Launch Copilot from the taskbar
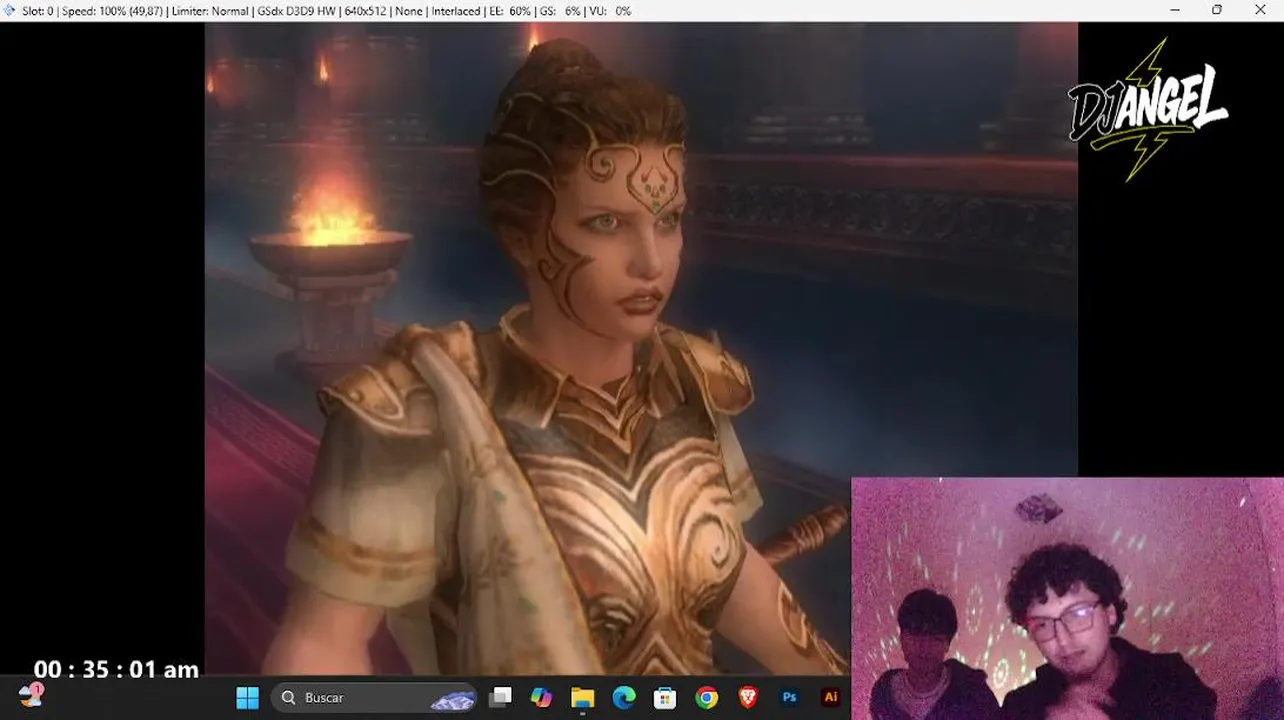 [x=541, y=698]
